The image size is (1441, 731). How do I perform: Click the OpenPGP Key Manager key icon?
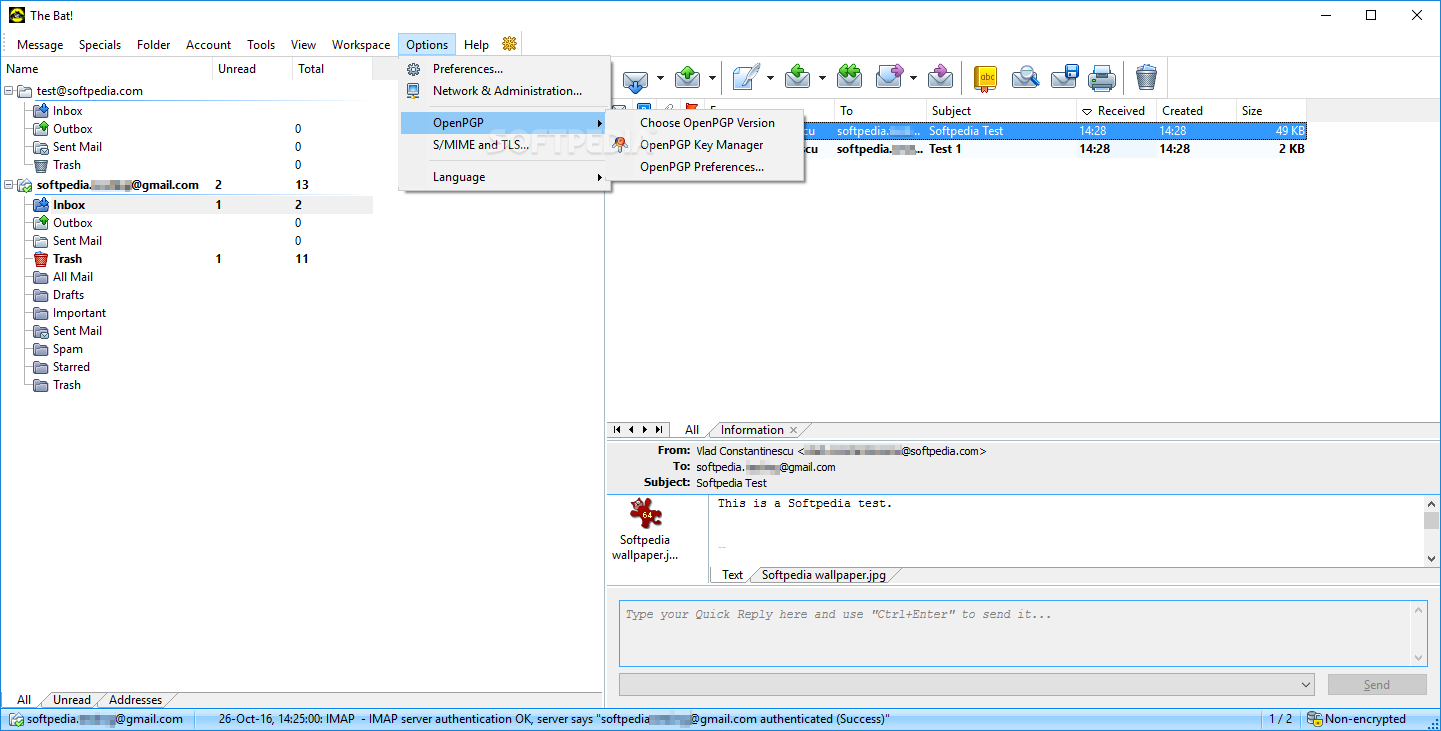tap(621, 145)
